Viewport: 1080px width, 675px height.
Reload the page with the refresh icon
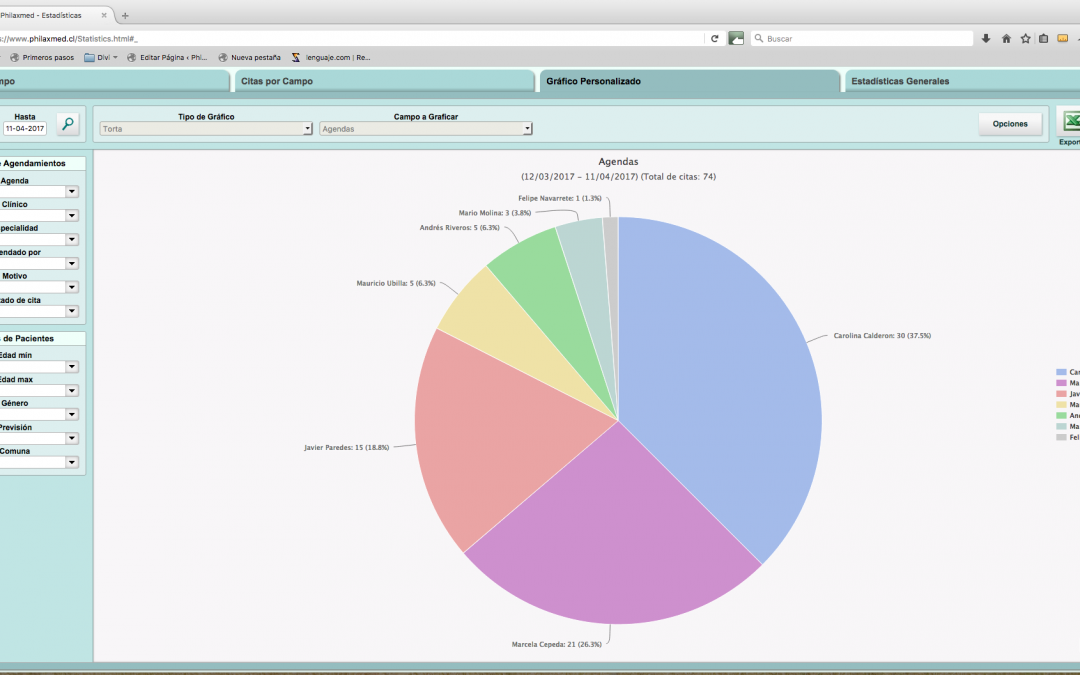point(714,39)
